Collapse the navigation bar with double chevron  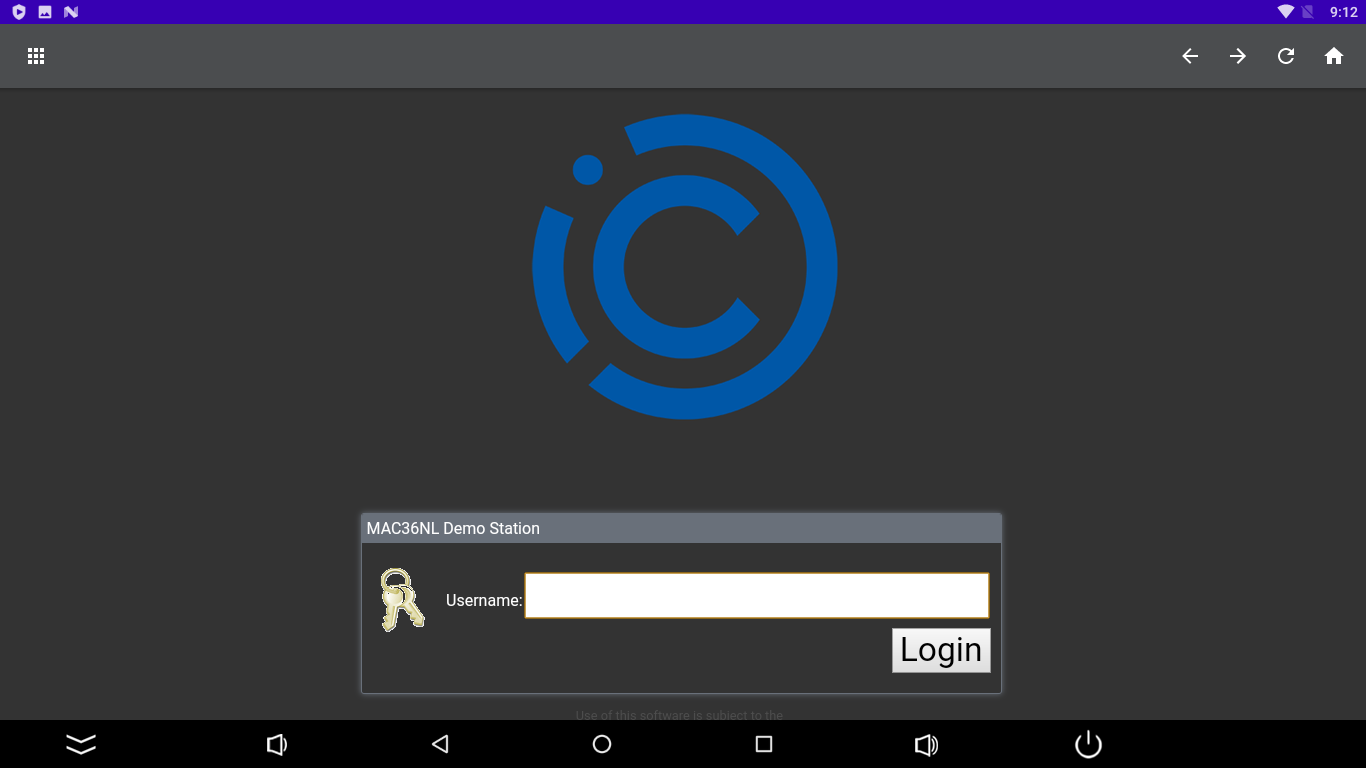(81, 744)
